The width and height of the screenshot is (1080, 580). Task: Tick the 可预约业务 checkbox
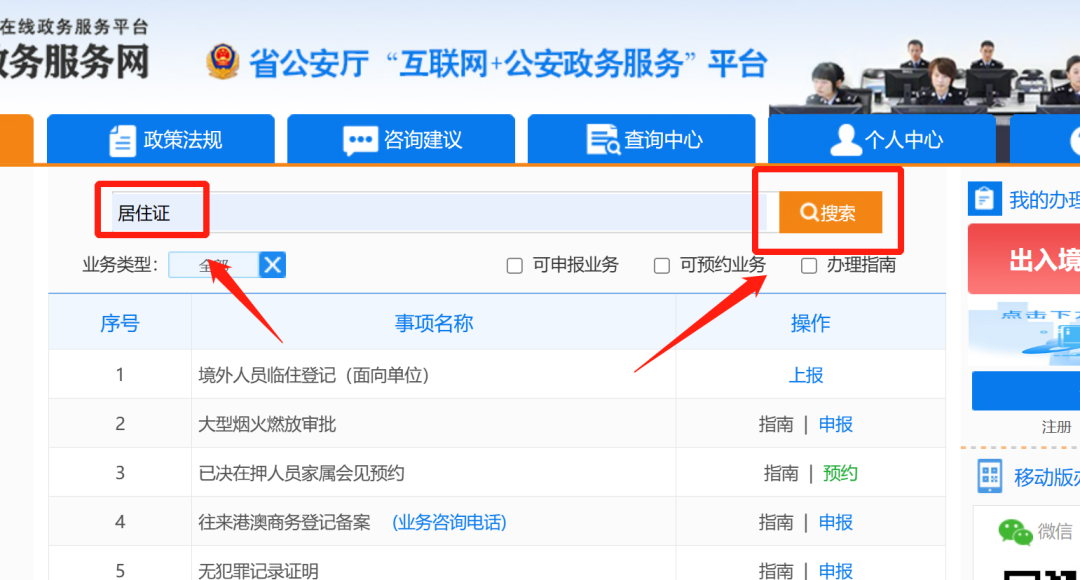[x=662, y=265]
